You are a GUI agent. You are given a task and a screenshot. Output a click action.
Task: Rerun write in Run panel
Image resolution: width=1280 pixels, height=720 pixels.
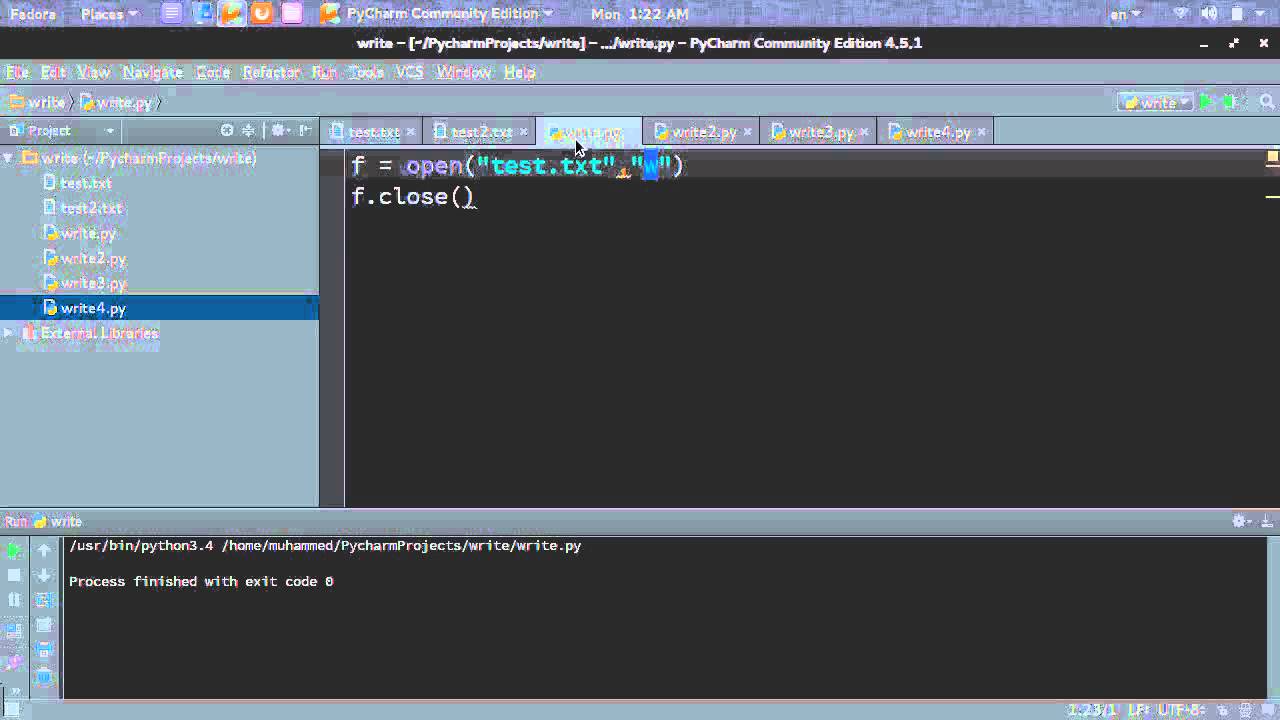pyautogui.click(x=14, y=549)
